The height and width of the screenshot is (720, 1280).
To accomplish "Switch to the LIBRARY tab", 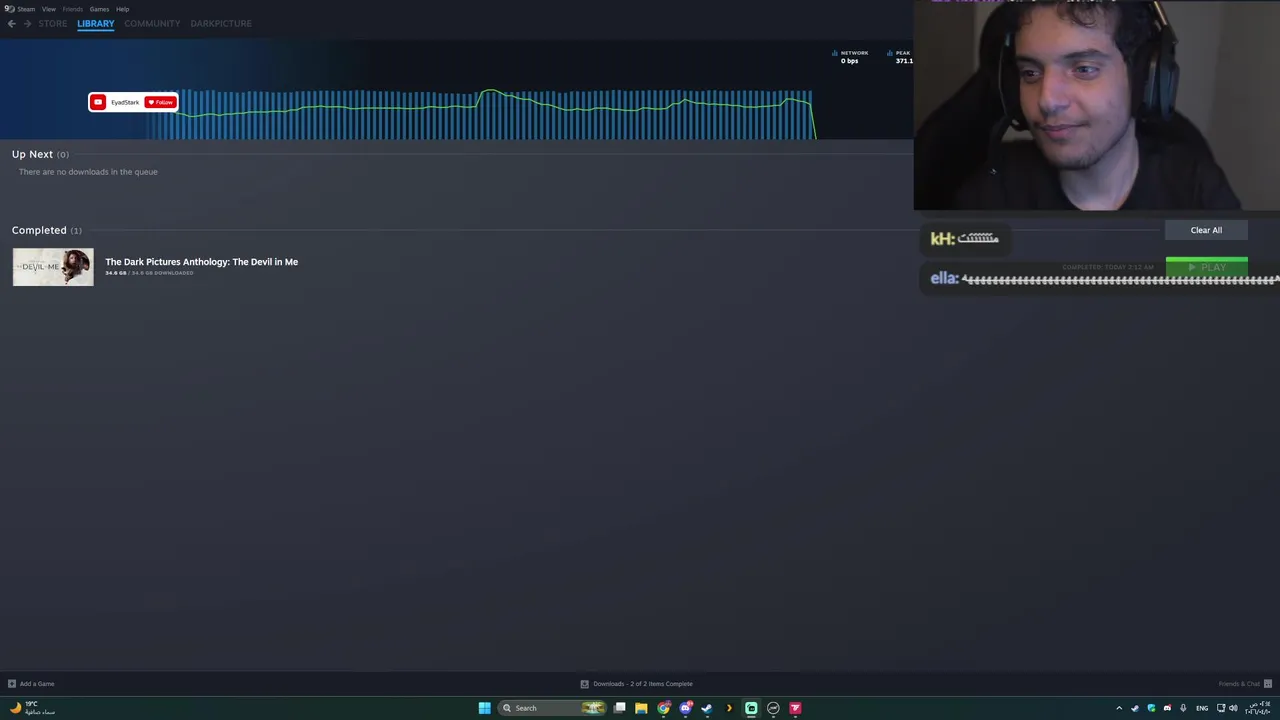I will coord(96,24).
